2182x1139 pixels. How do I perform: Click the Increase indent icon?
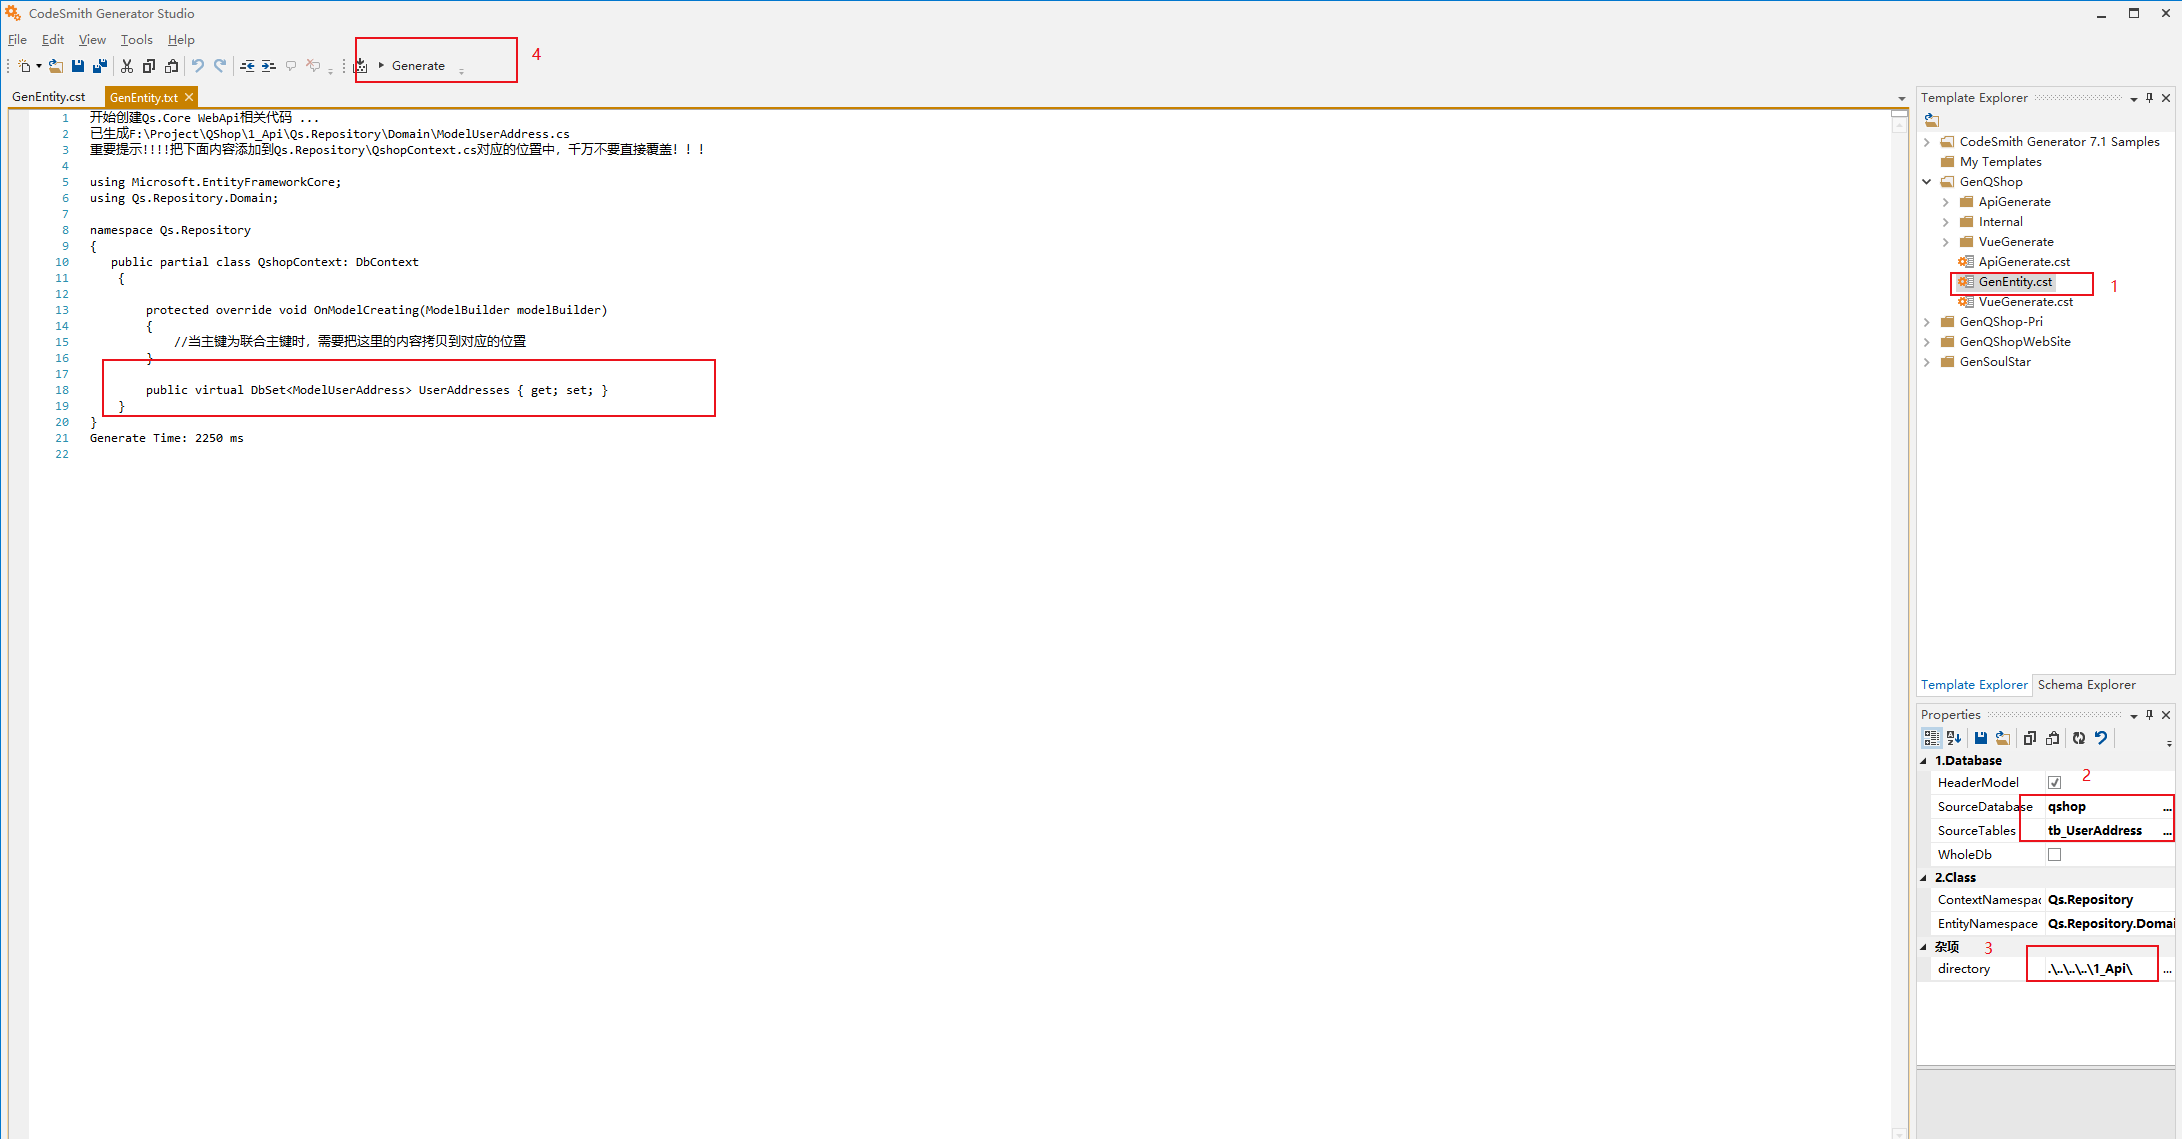[x=269, y=66]
